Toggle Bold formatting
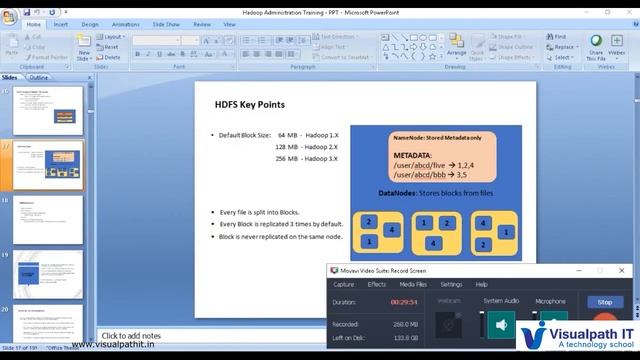The width and height of the screenshot is (640, 360). click(138, 54)
